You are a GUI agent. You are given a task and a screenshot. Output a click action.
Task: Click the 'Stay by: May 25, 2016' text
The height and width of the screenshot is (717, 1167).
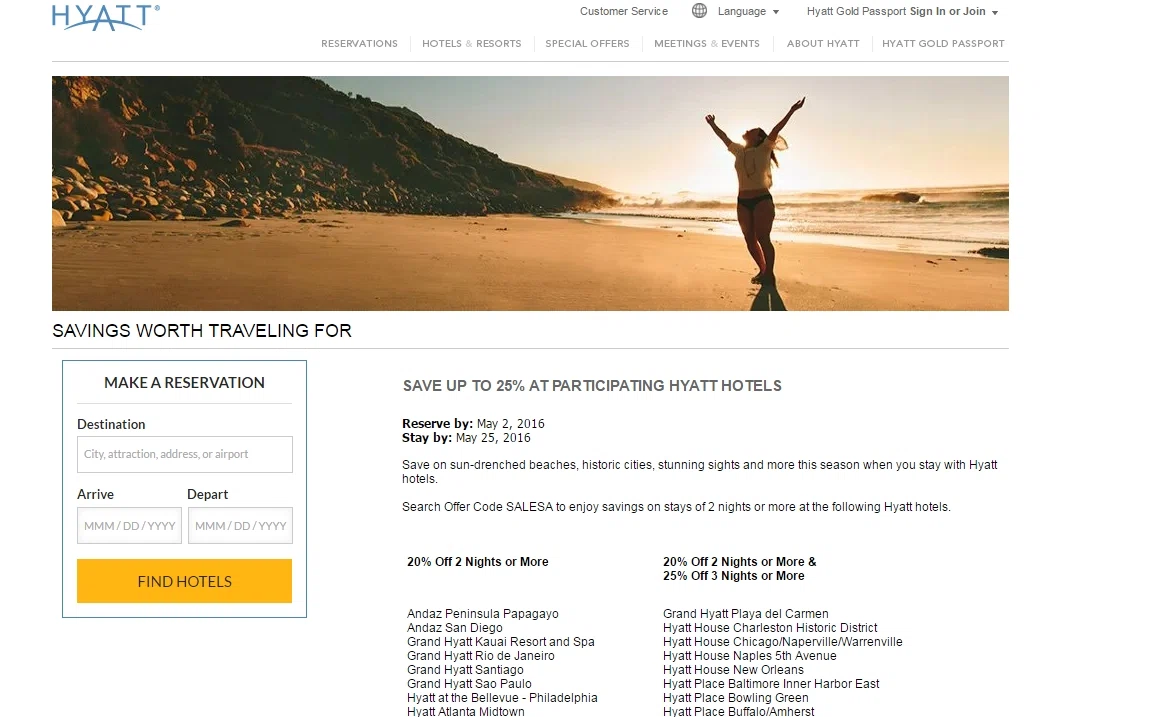[467, 438]
